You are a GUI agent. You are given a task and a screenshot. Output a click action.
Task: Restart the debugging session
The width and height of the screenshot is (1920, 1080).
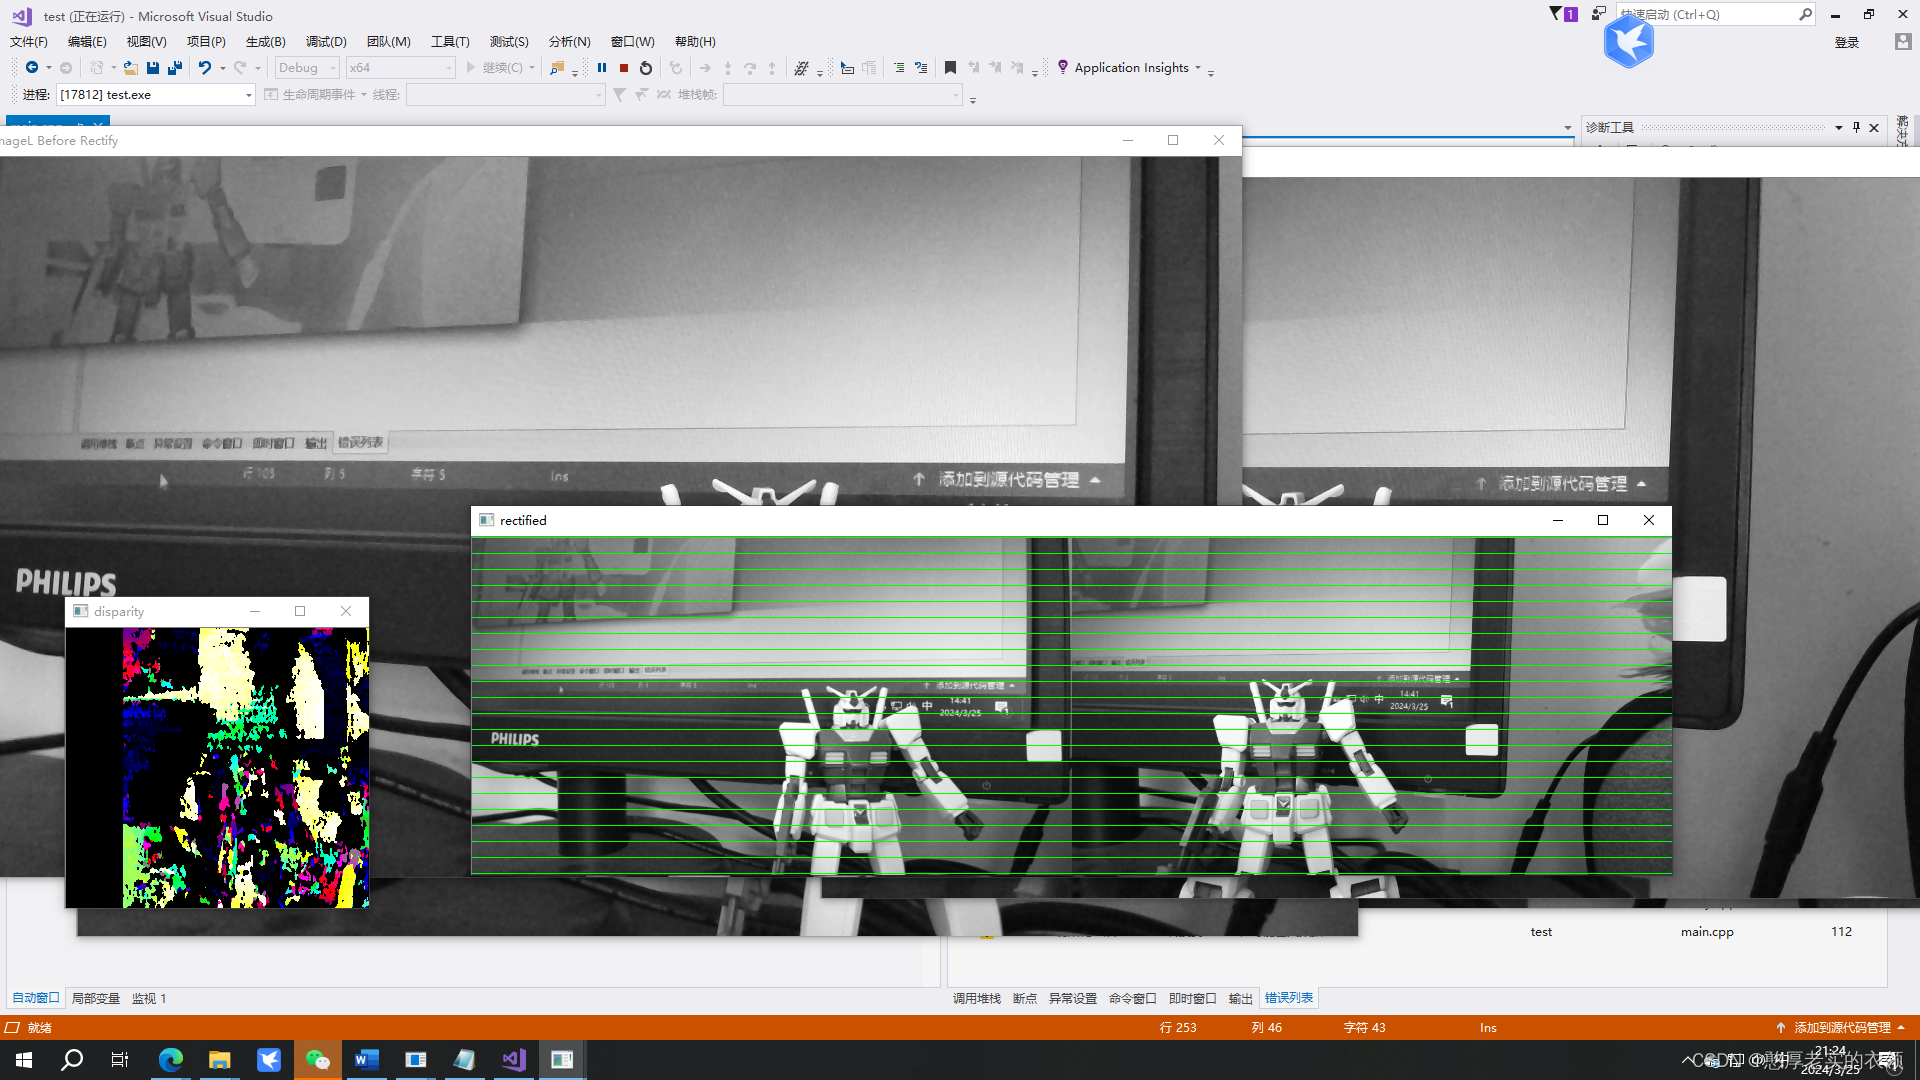point(646,68)
